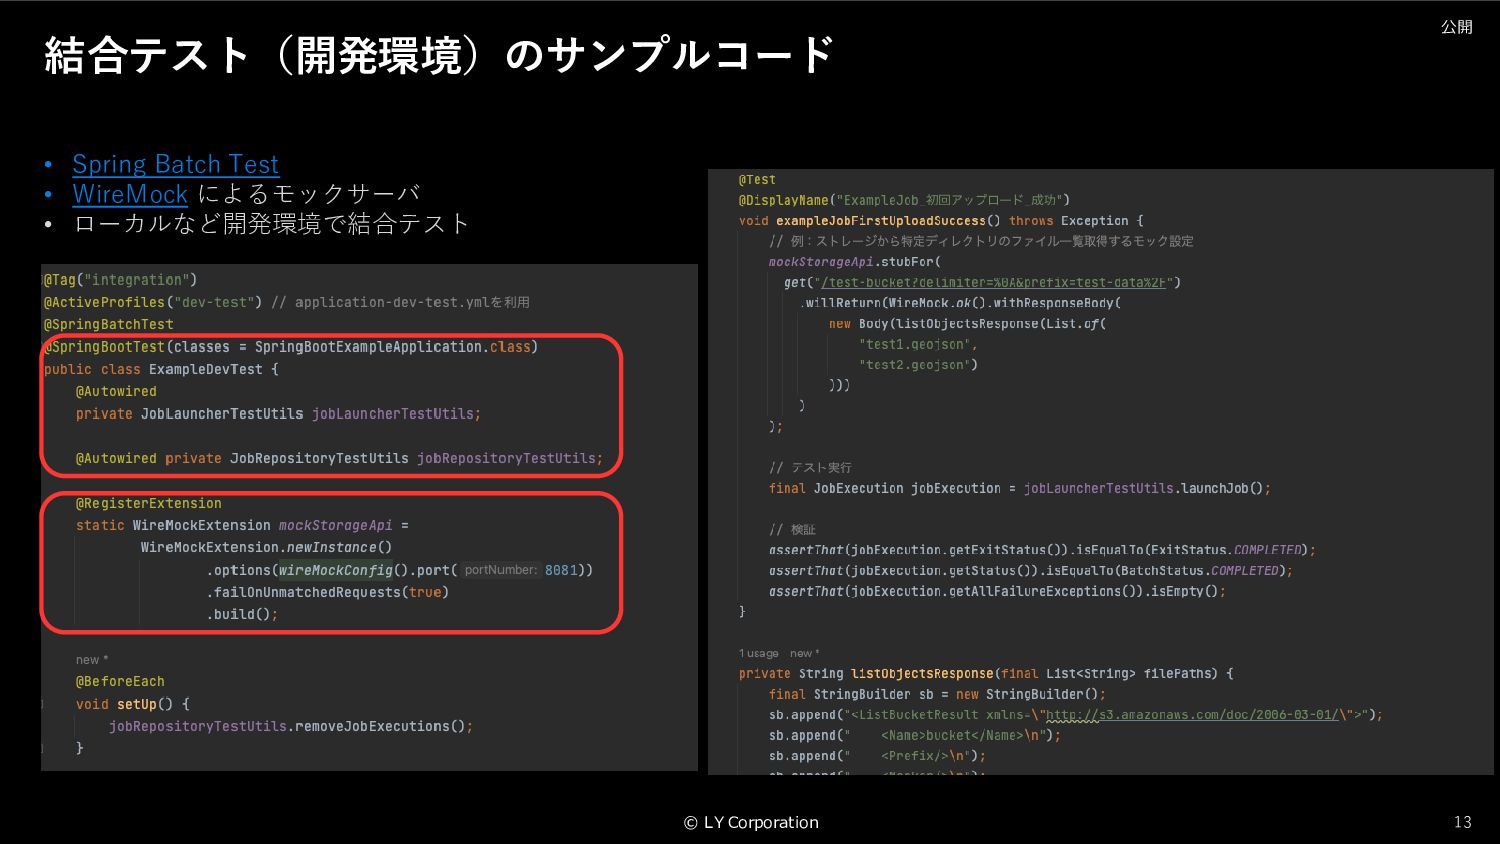Click the /test-bucket?delimiter URL string
1500x844 pixels.
[996, 283]
